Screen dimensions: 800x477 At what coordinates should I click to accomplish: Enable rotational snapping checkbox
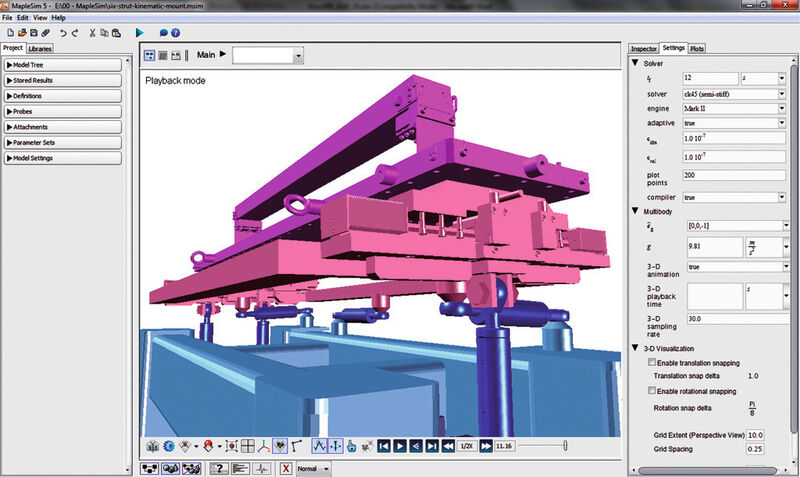(652, 389)
